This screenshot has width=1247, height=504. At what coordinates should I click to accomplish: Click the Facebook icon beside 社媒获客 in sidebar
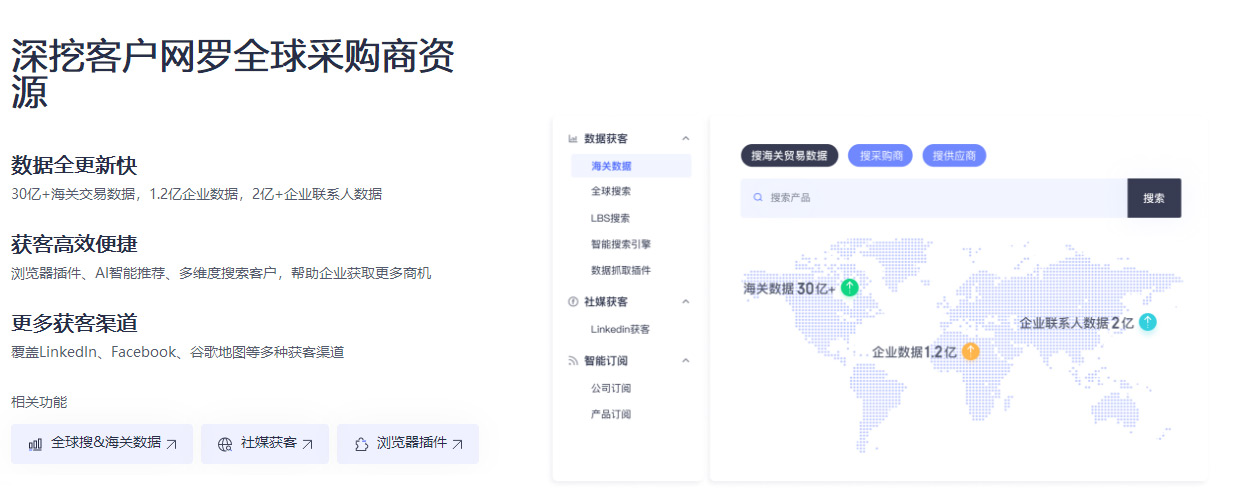pos(573,301)
